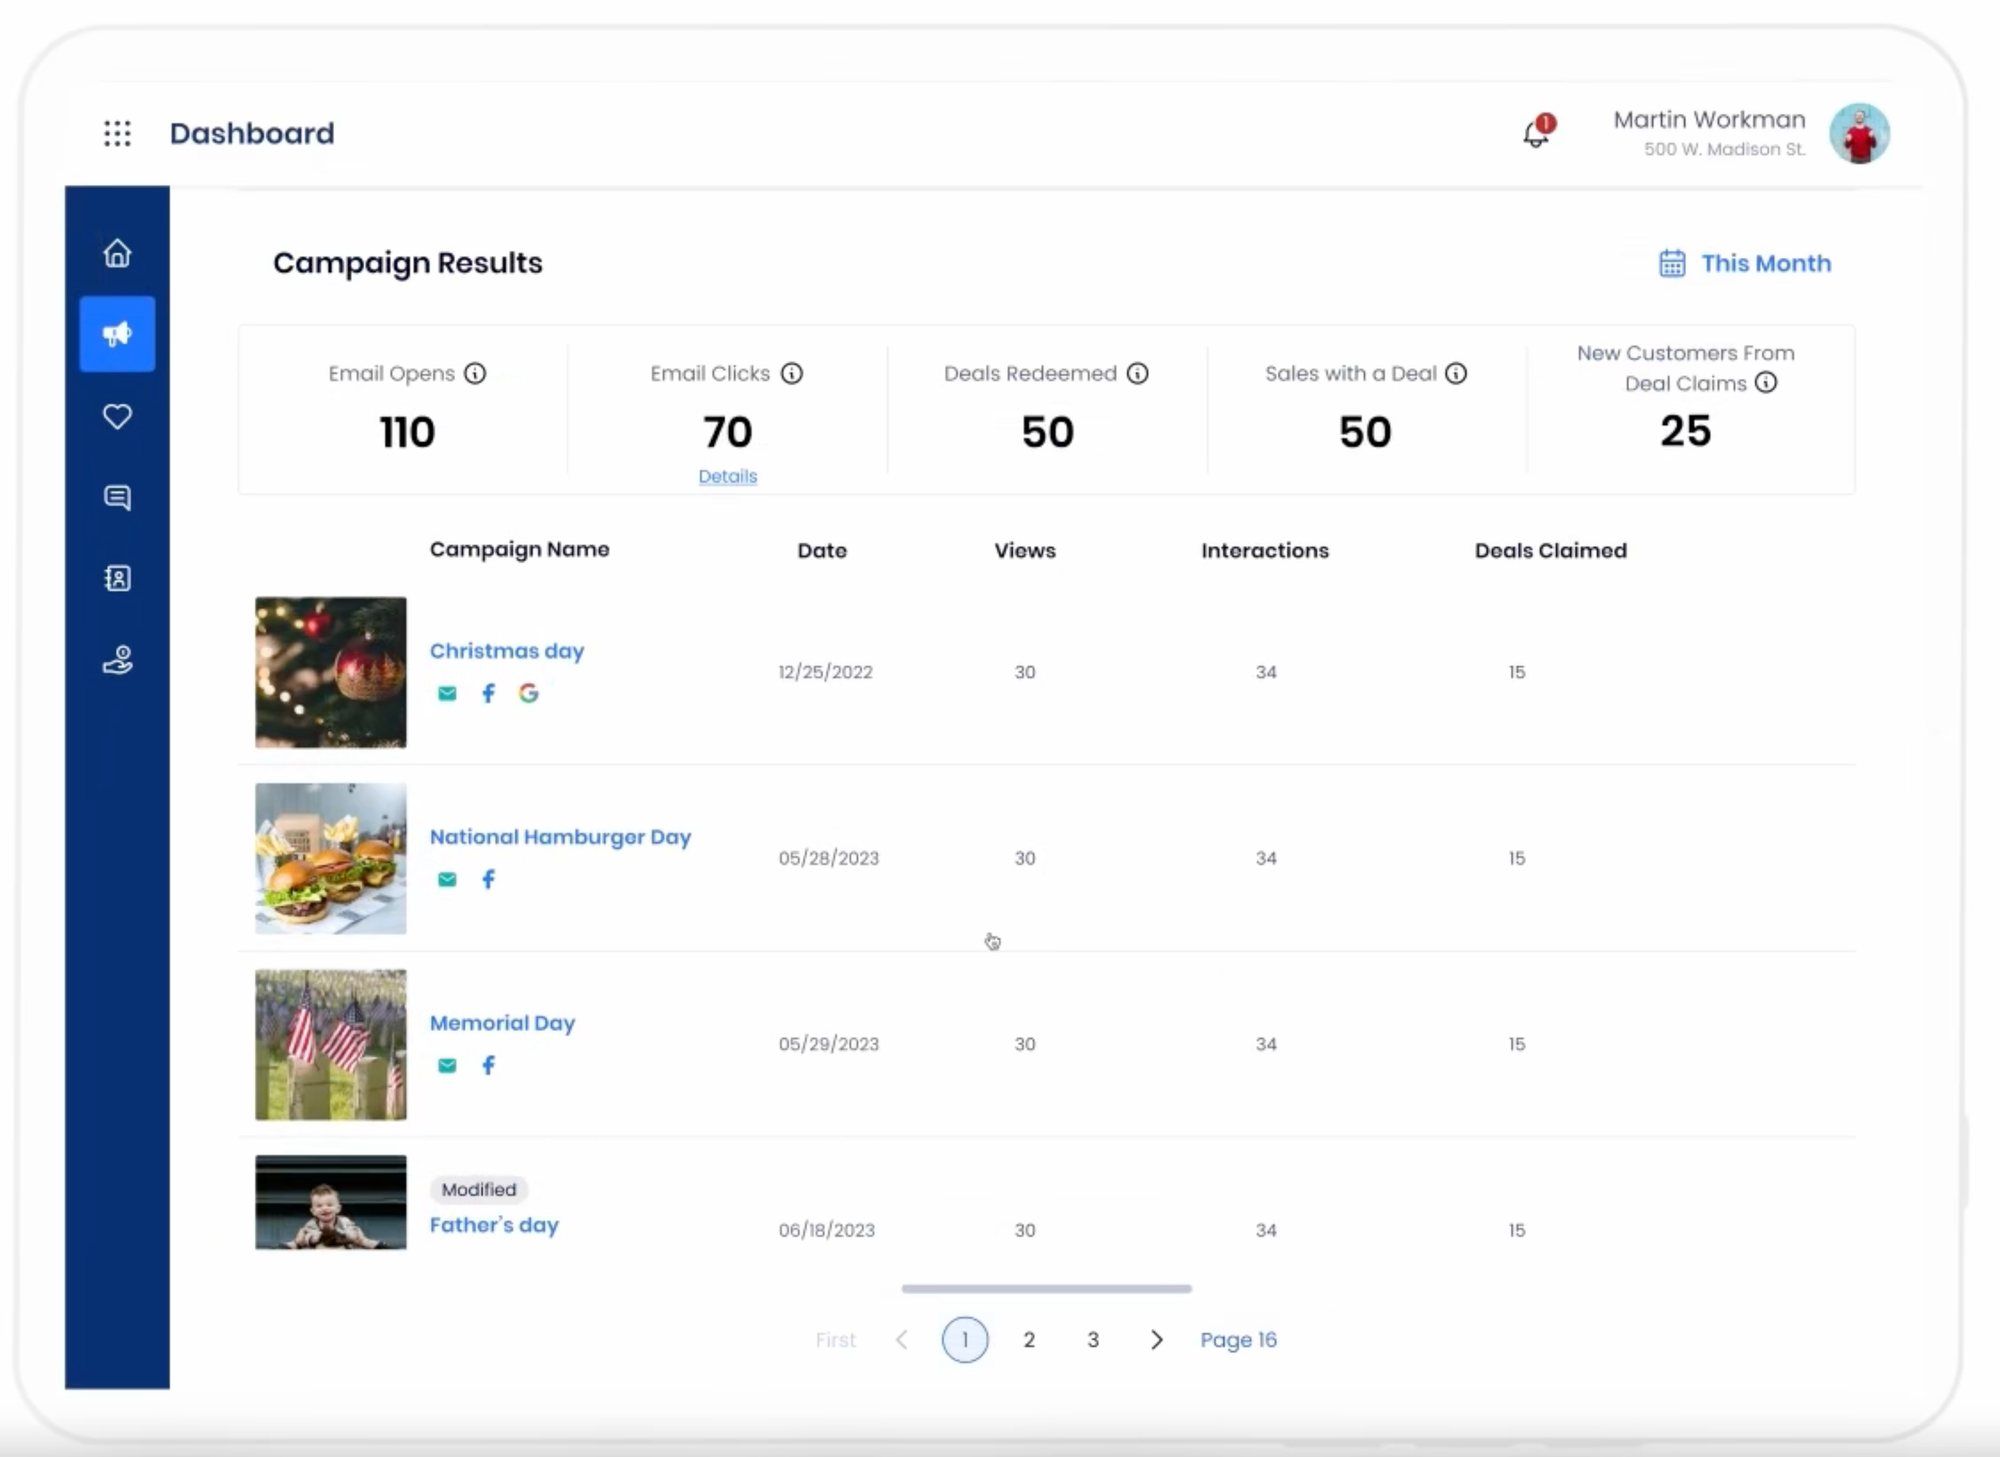Open the Home section in the sidebar
Viewport: 2000px width, 1457px height.
coord(117,254)
